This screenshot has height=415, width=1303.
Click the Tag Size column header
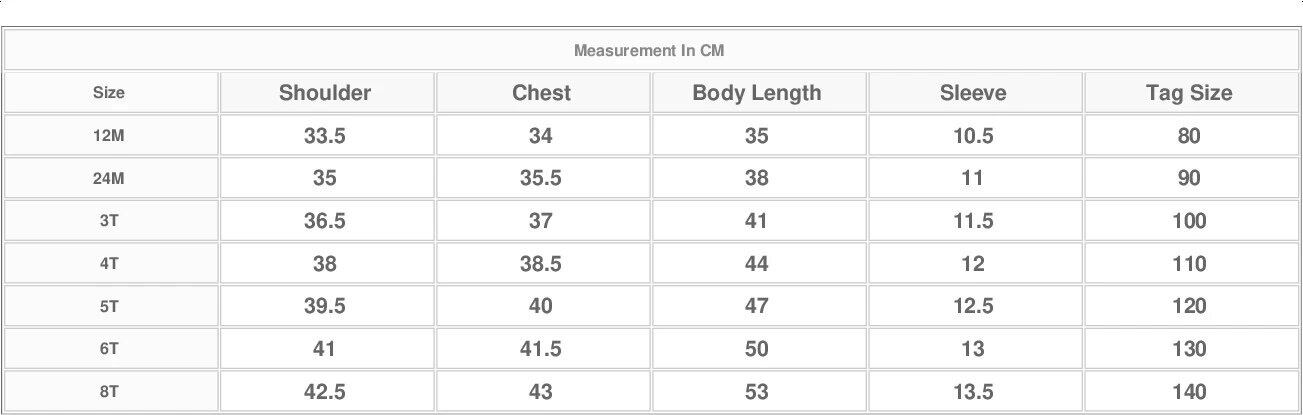click(x=1189, y=93)
